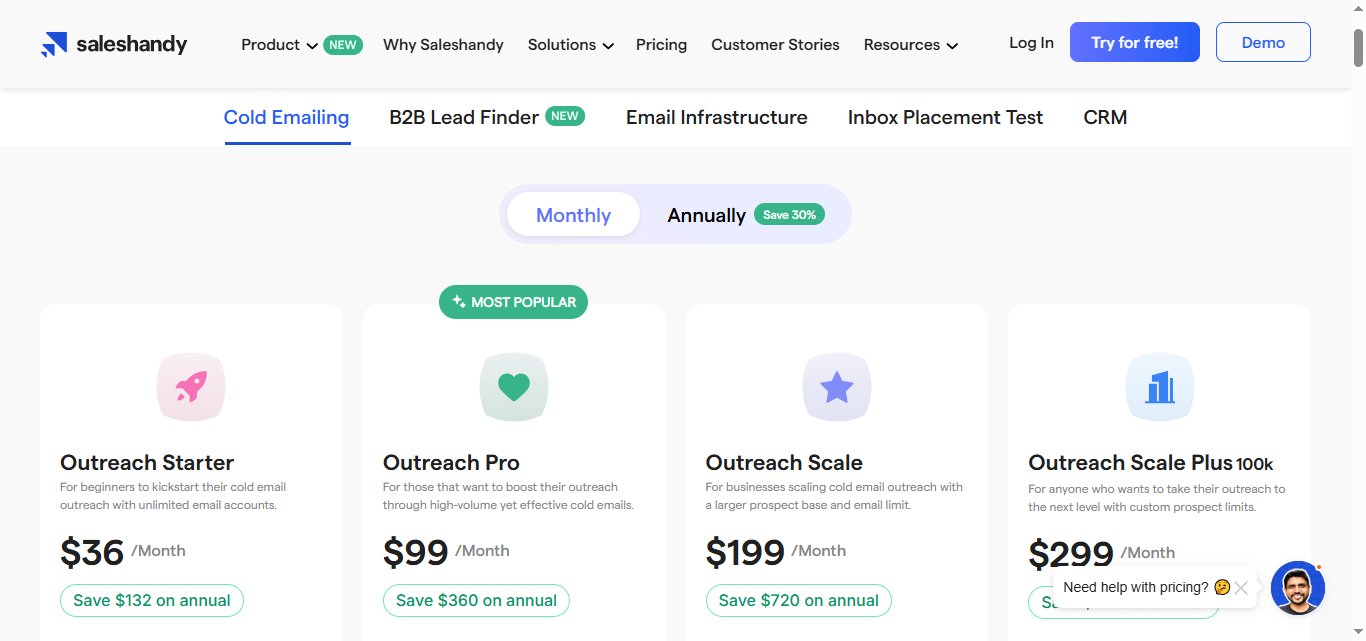Click the winking emoji in the pricing help bubble
This screenshot has height=641, width=1366.
pyautogui.click(x=1221, y=587)
